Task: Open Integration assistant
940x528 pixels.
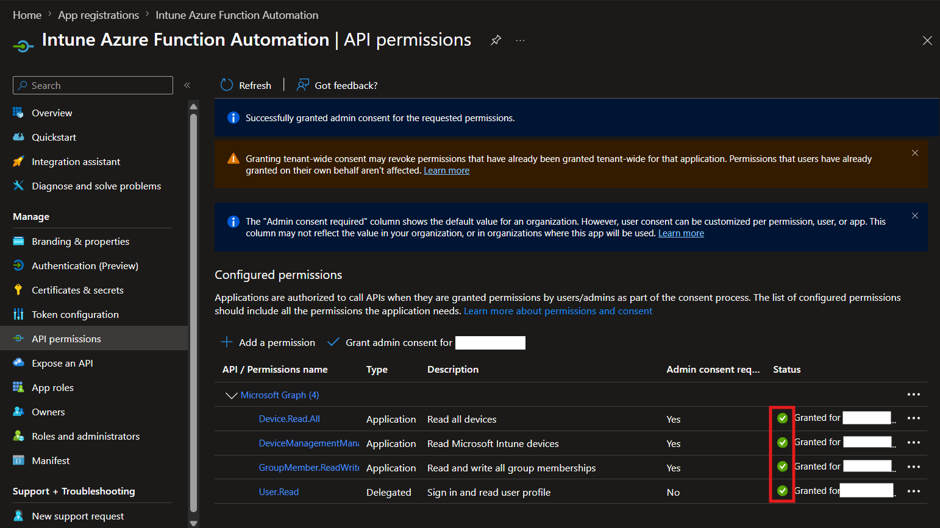Action: pyautogui.click(x=76, y=162)
